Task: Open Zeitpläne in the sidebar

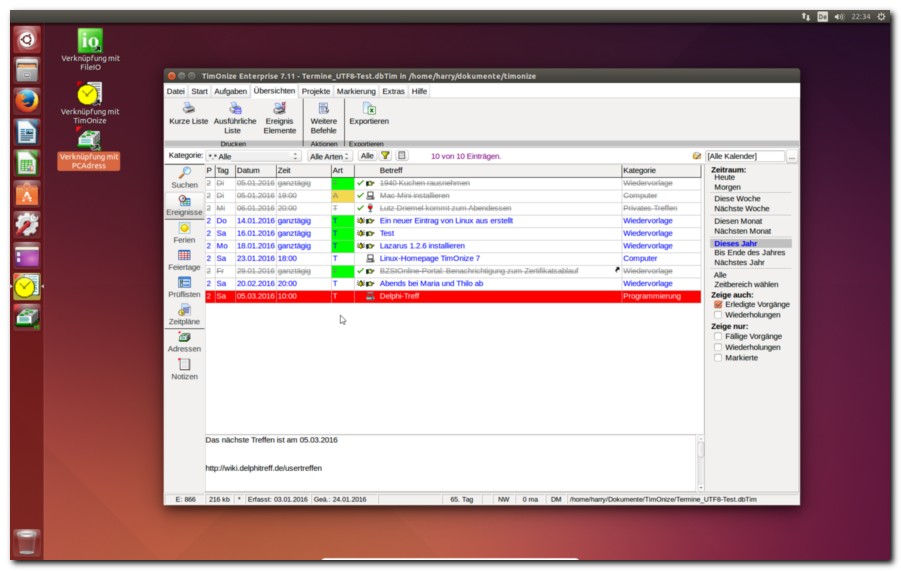Action: [x=184, y=315]
